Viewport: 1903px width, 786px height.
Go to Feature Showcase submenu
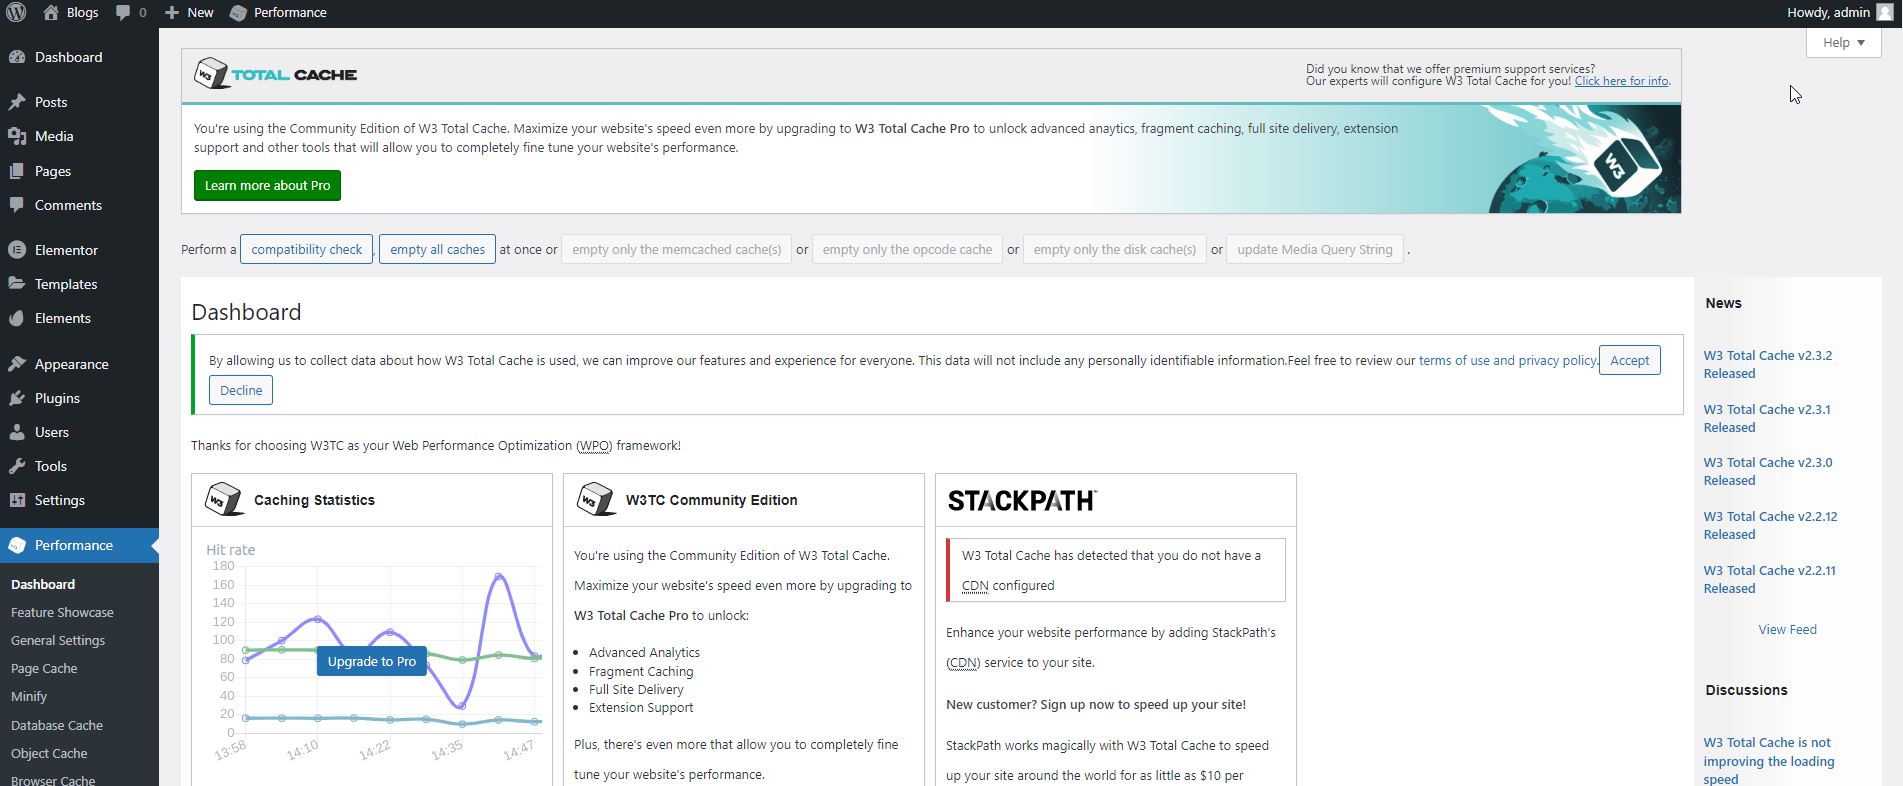[x=62, y=612]
